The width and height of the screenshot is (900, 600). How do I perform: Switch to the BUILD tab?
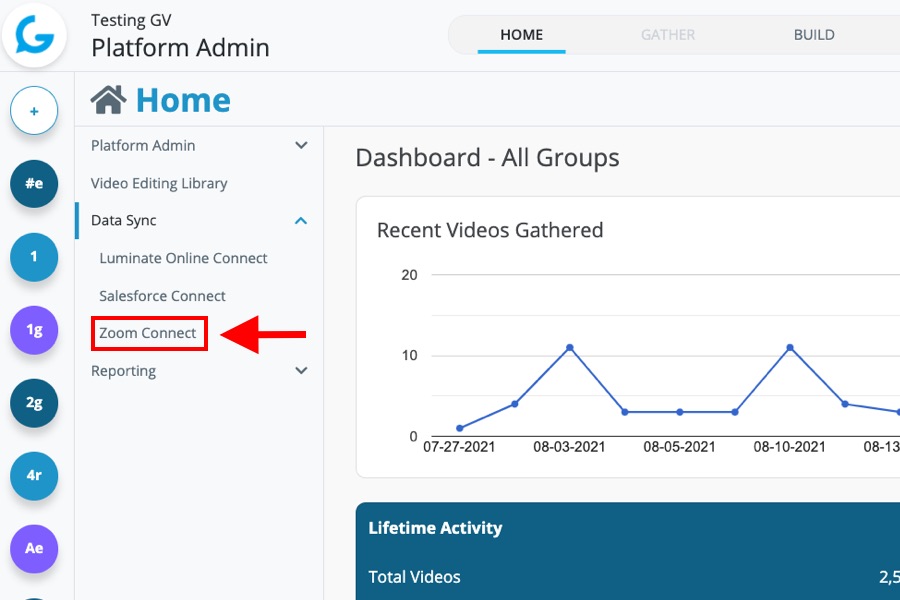[813, 34]
